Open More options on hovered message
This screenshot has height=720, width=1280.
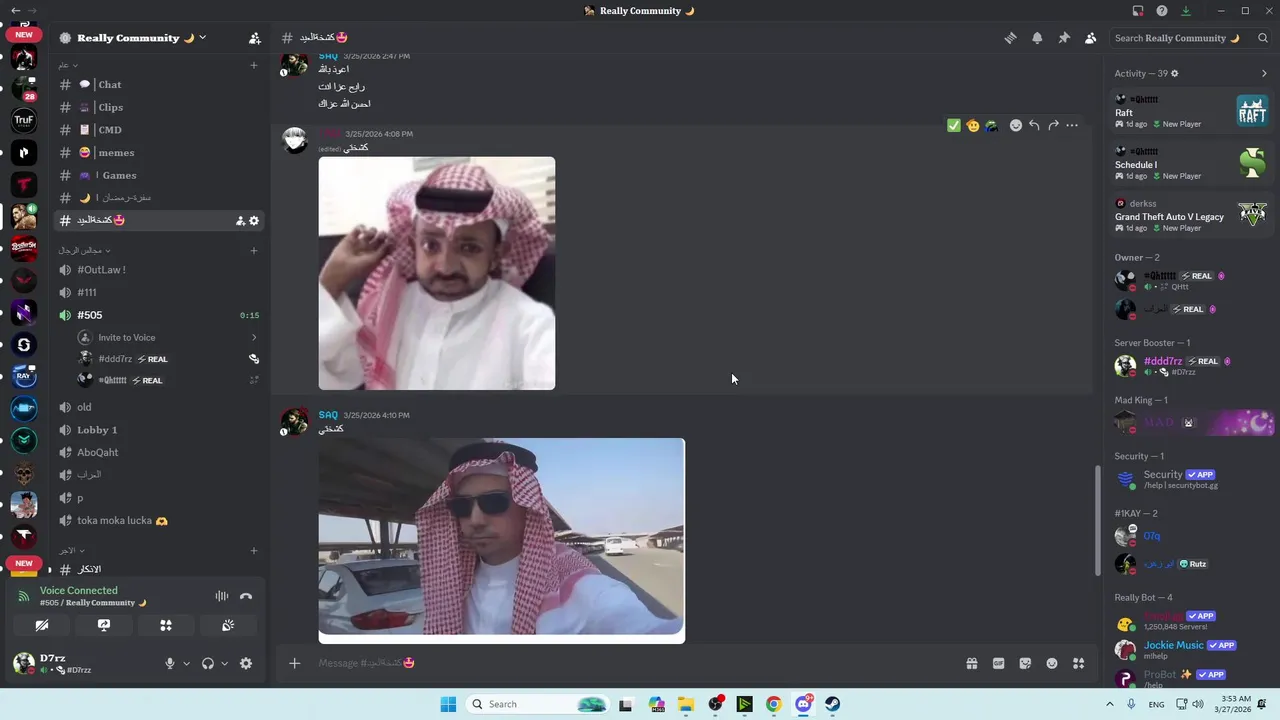pyautogui.click(x=1072, y=125)
